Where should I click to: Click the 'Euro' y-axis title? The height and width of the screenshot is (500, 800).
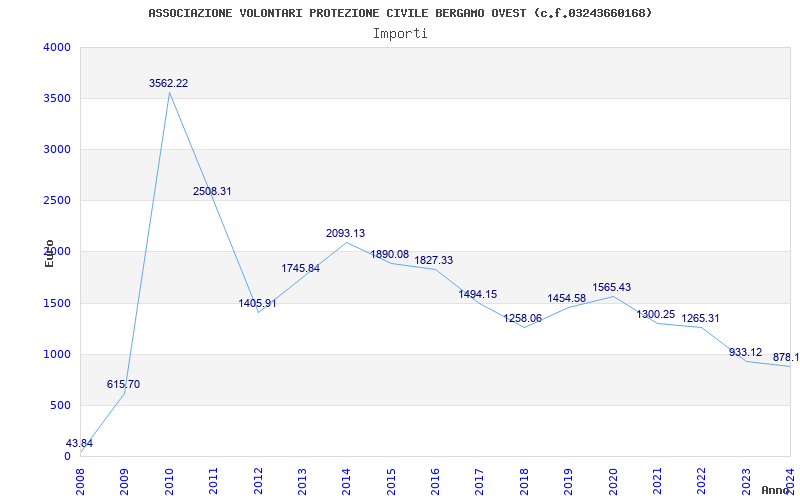49,253
